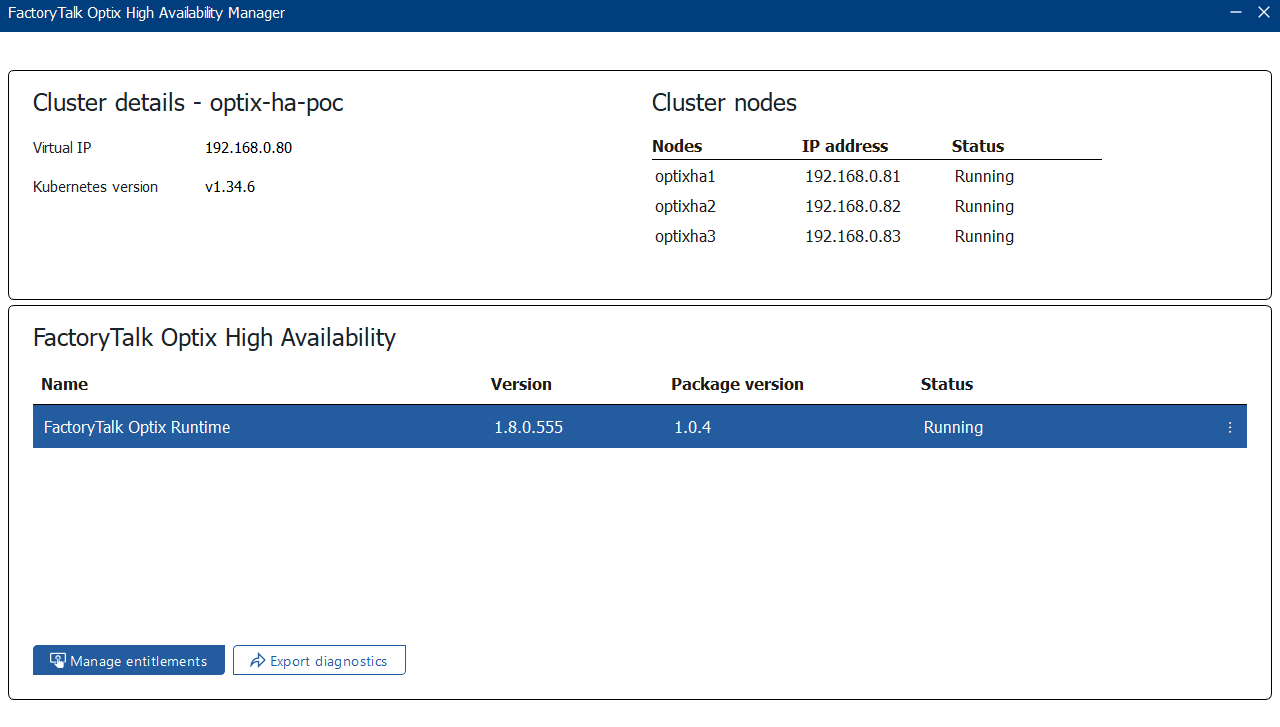The height and width of the screenshot is (727, 1280).
Task: Click IP address 192.168.0.82
Action: click(853, 207)
